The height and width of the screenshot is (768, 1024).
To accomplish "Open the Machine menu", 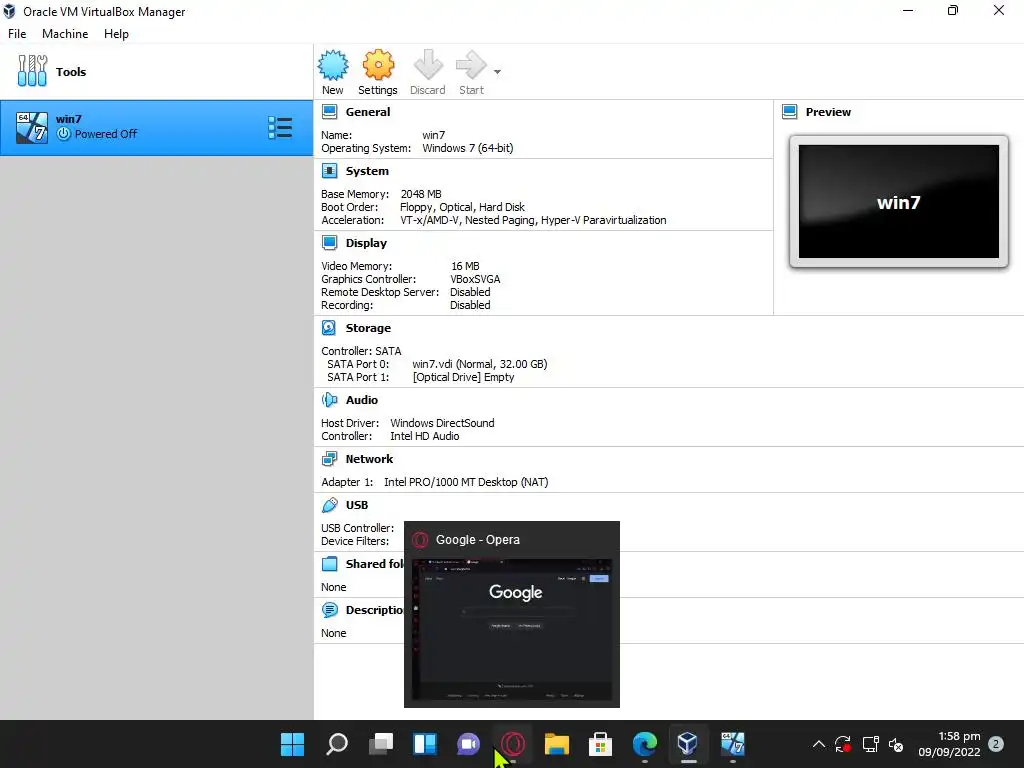I will coord(65,34).
